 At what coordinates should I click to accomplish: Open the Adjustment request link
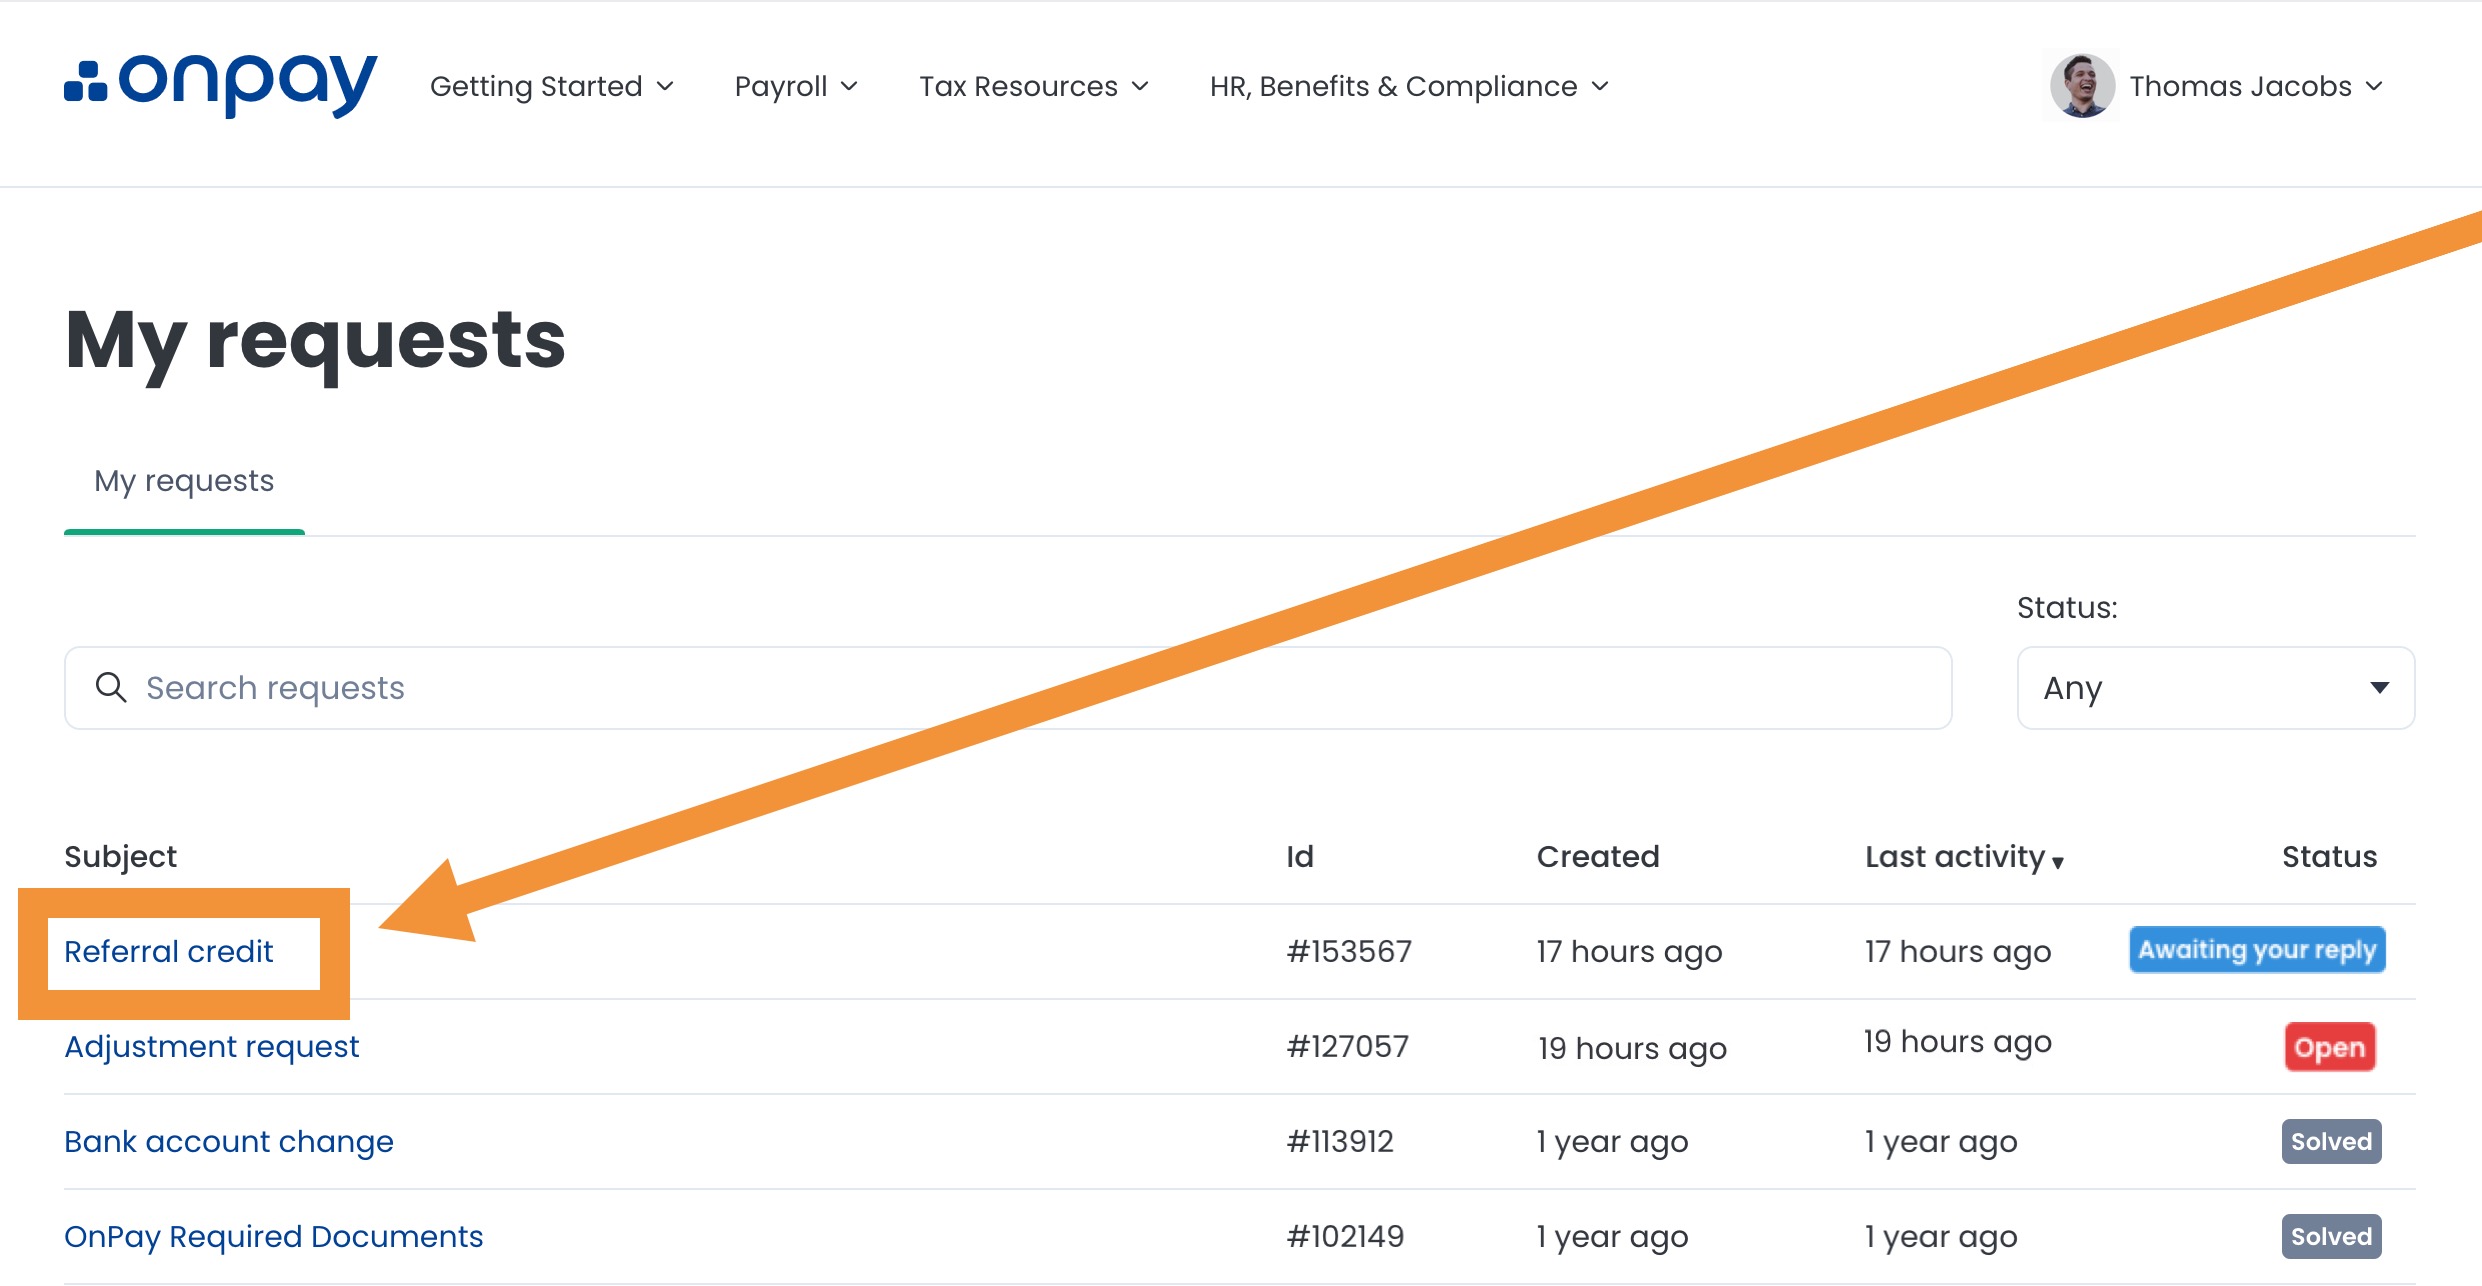coord(211,1047)
